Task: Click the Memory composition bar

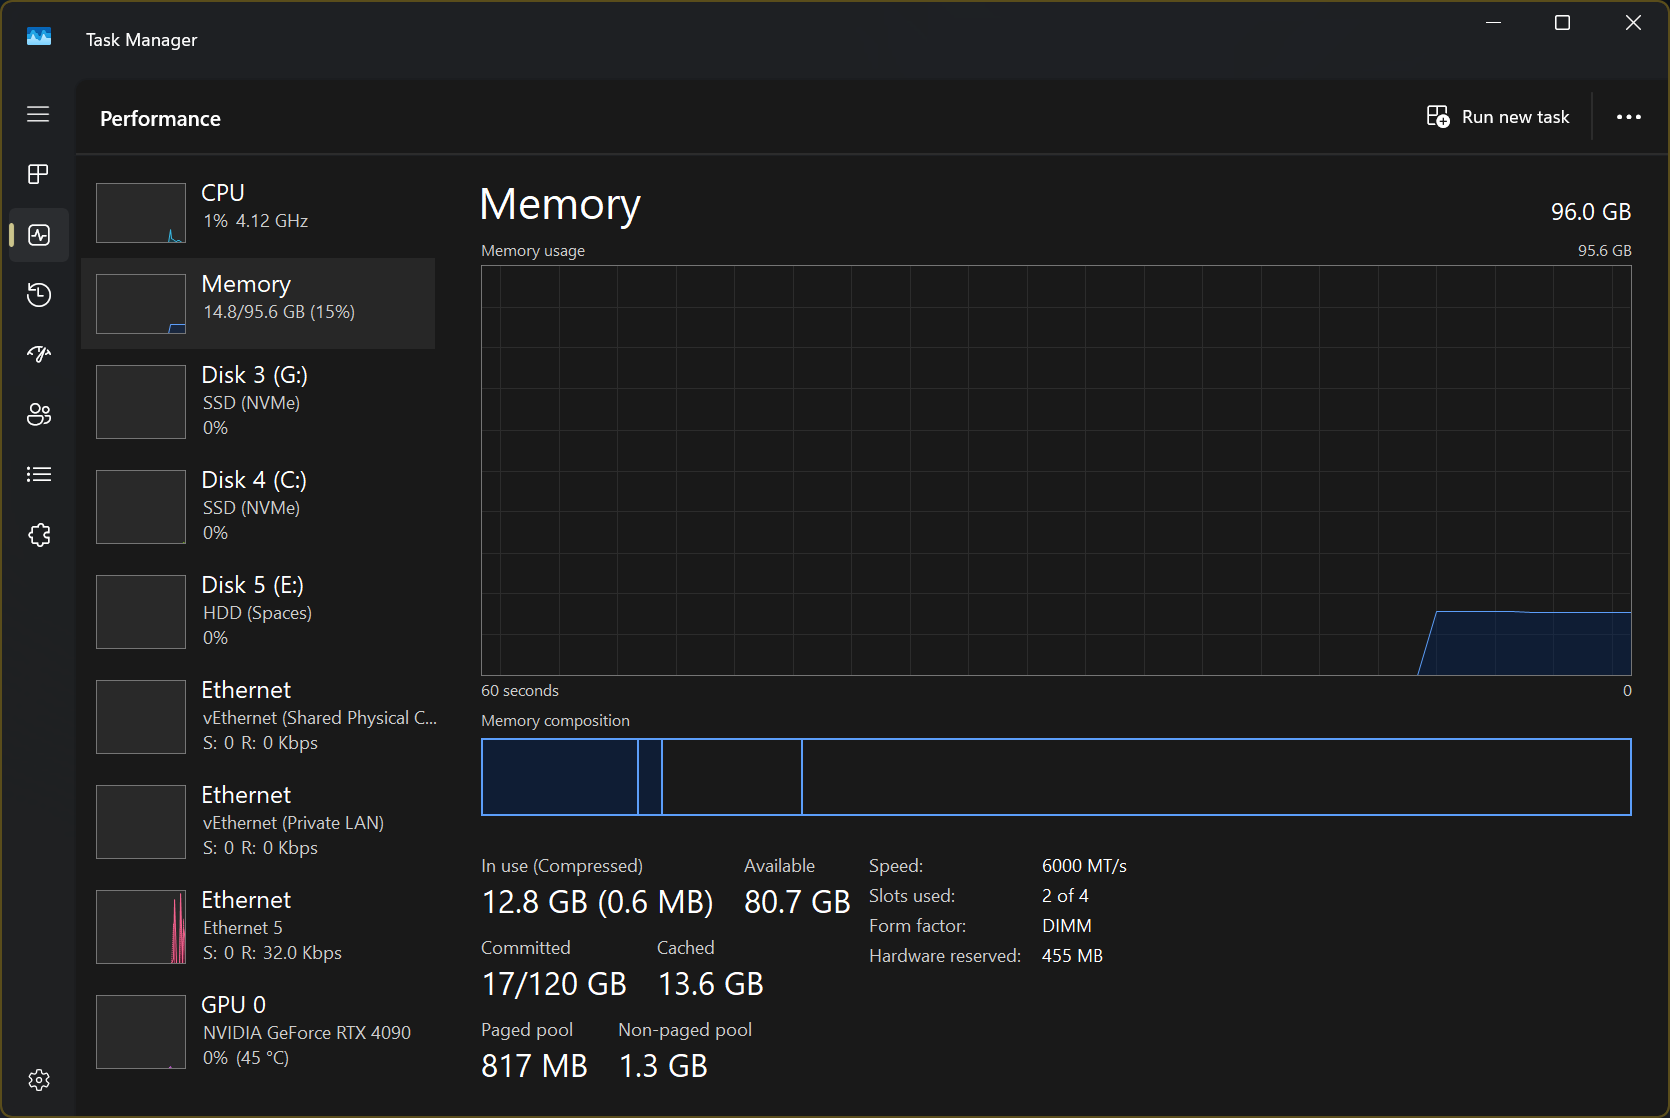Action: click(1056, 777)
